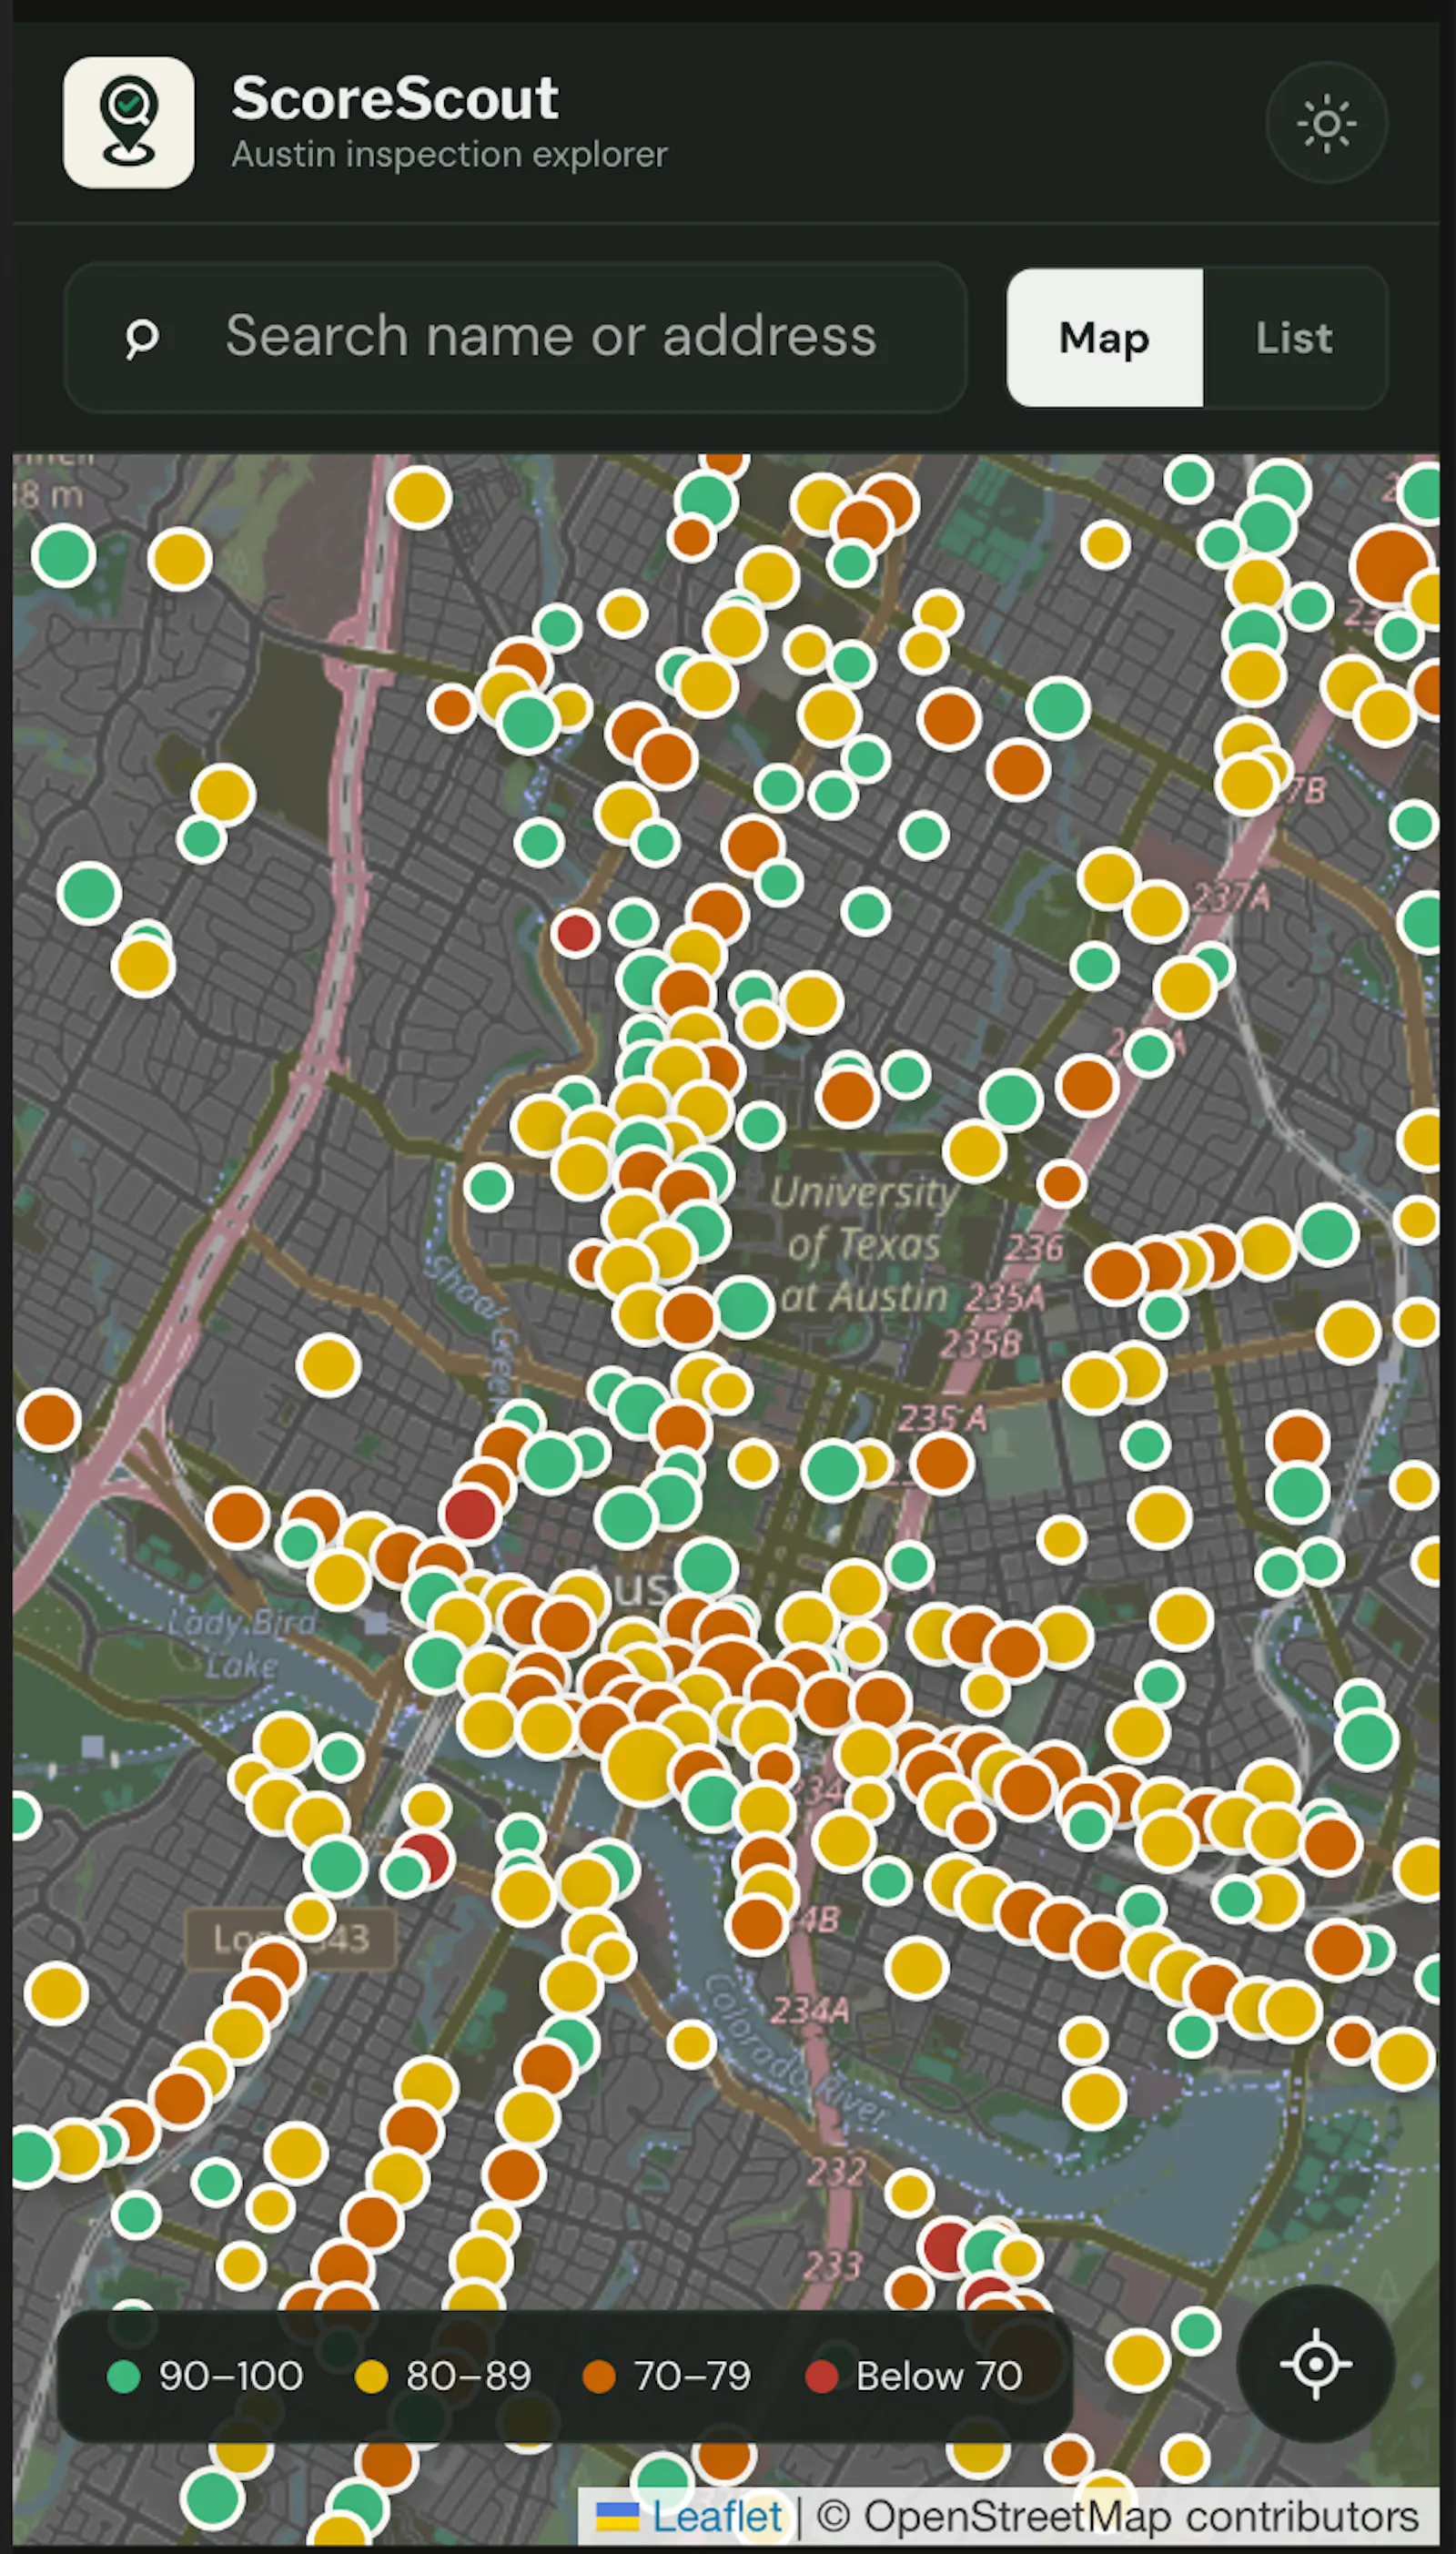Click the 'Austin inspection explorer' subtitle
Image resolution: width=1456 pixels, height=2554 pixels.
pos(449,154)
